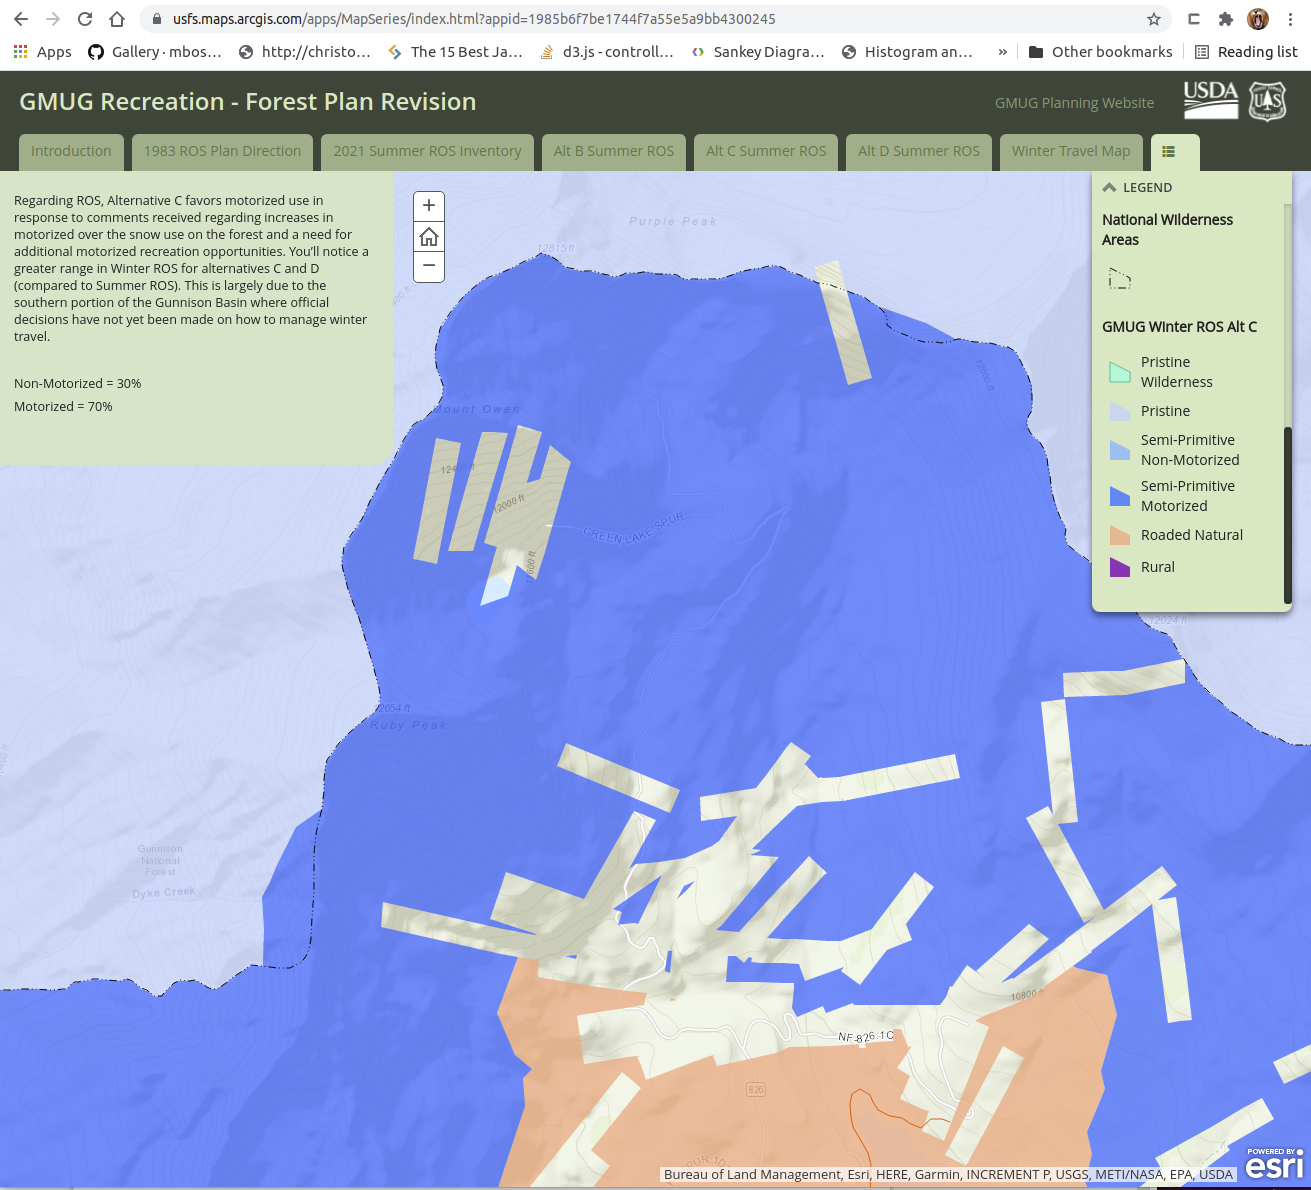Switch to the Introduction tab
1311x1190 pixels.
click(71, 152)
